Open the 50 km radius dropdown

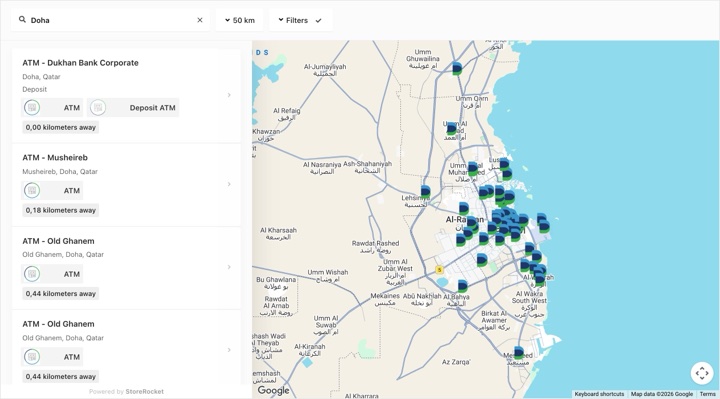(x=240, y=20)
